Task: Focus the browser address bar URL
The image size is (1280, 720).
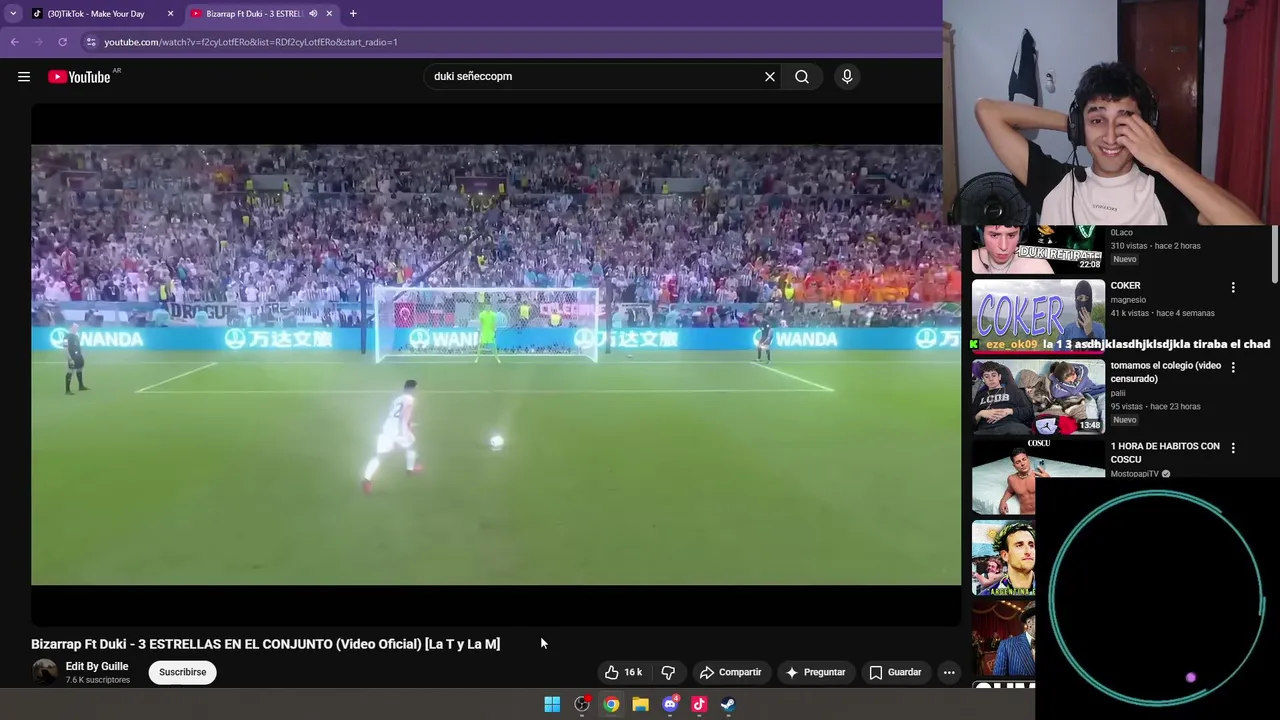Action: 251,42
